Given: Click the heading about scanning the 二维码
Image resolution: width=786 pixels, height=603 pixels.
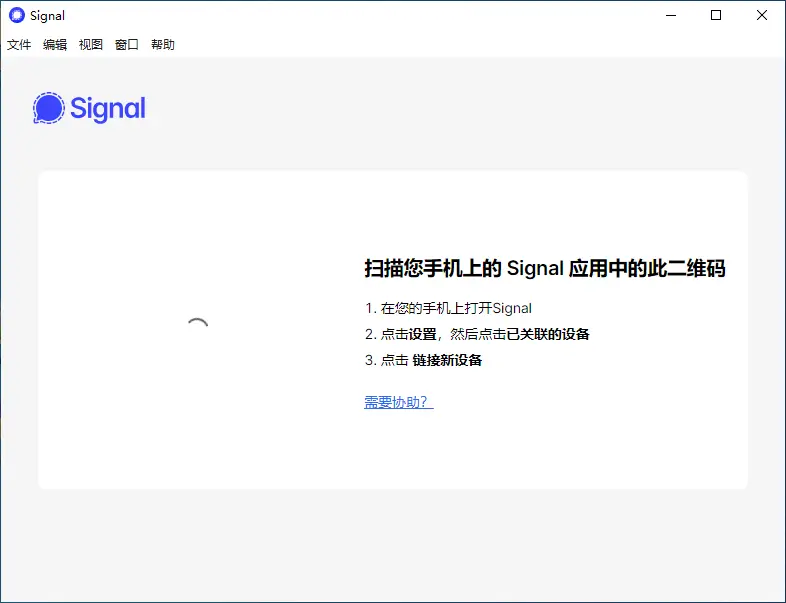Looking at the screenshot, I should click(544, 268).
